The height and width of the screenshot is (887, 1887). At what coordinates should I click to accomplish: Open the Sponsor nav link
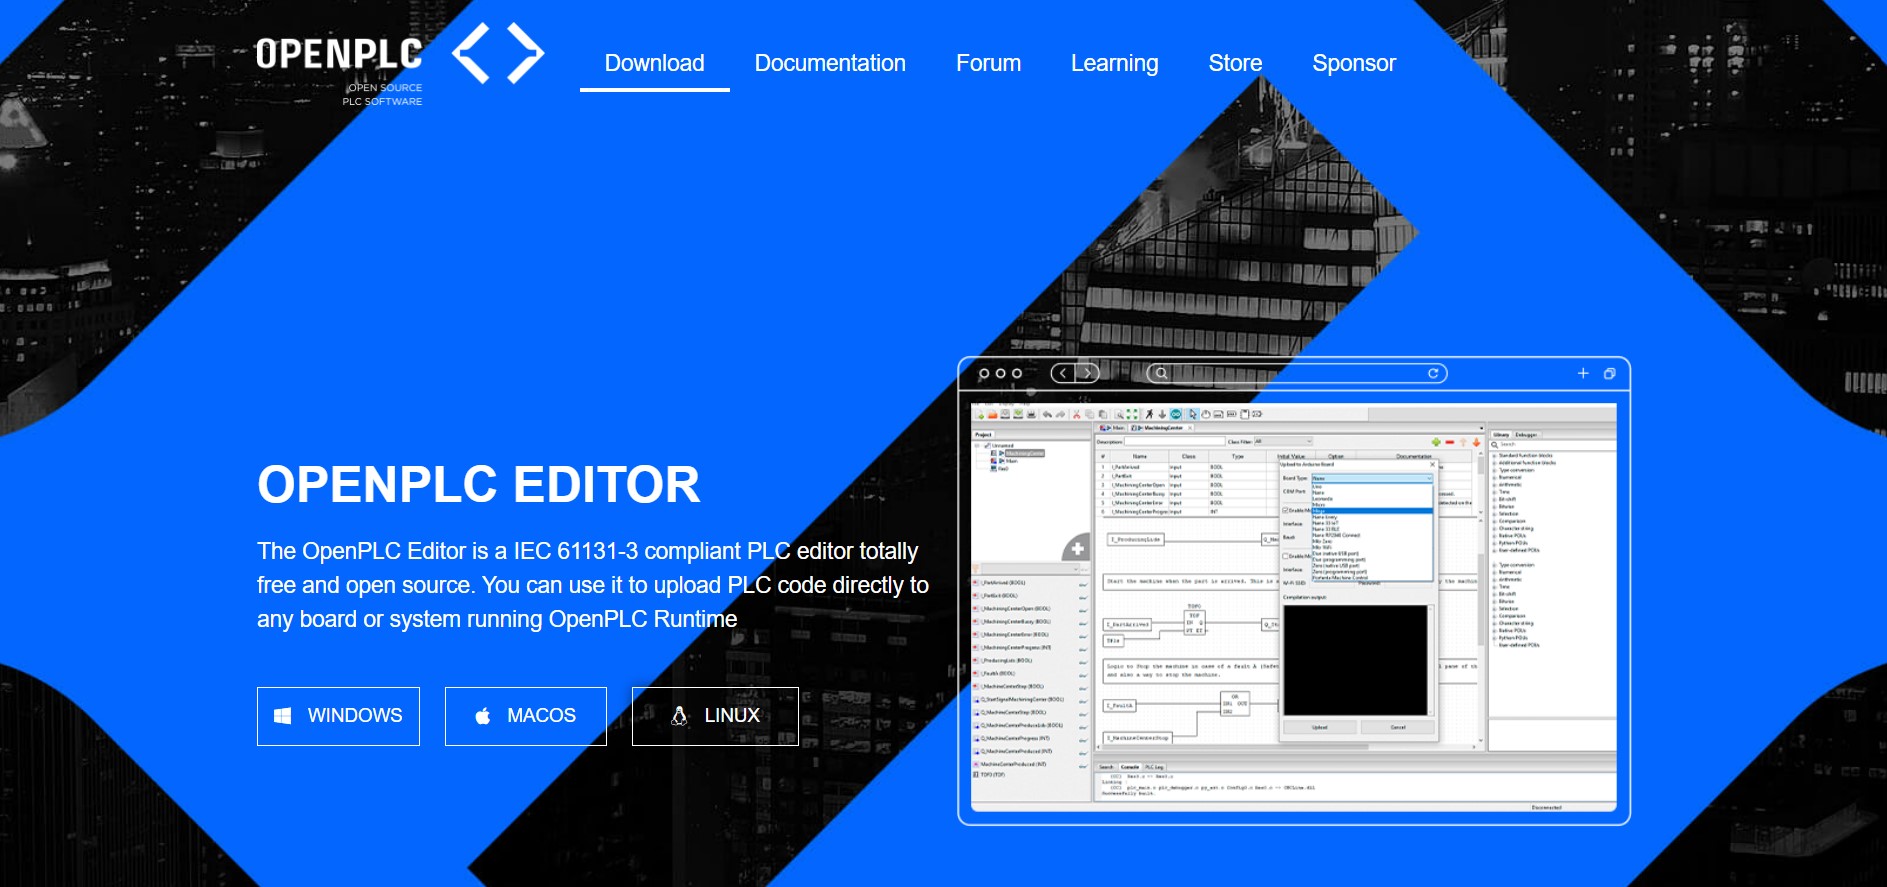coord(1354,63)
